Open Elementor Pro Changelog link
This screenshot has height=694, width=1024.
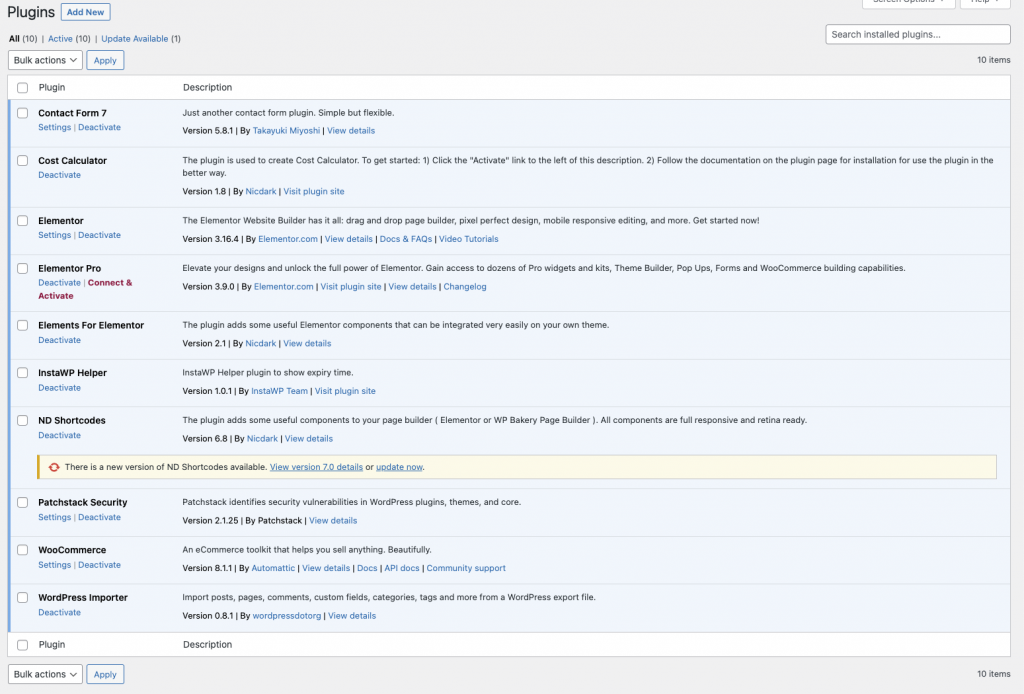[x=465, y=287]
